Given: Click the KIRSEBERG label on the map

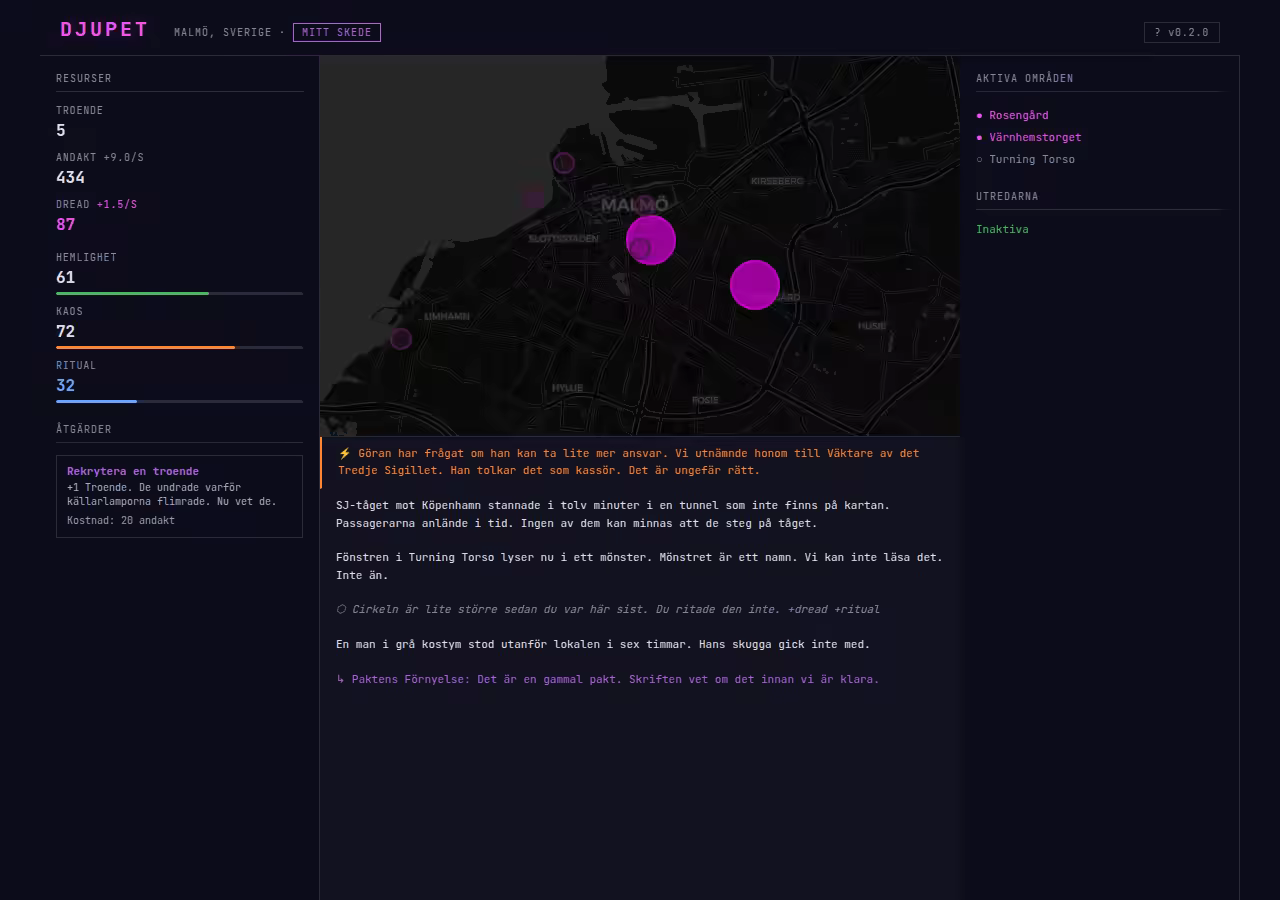Looking at the screenshot, I should (777, 181).
